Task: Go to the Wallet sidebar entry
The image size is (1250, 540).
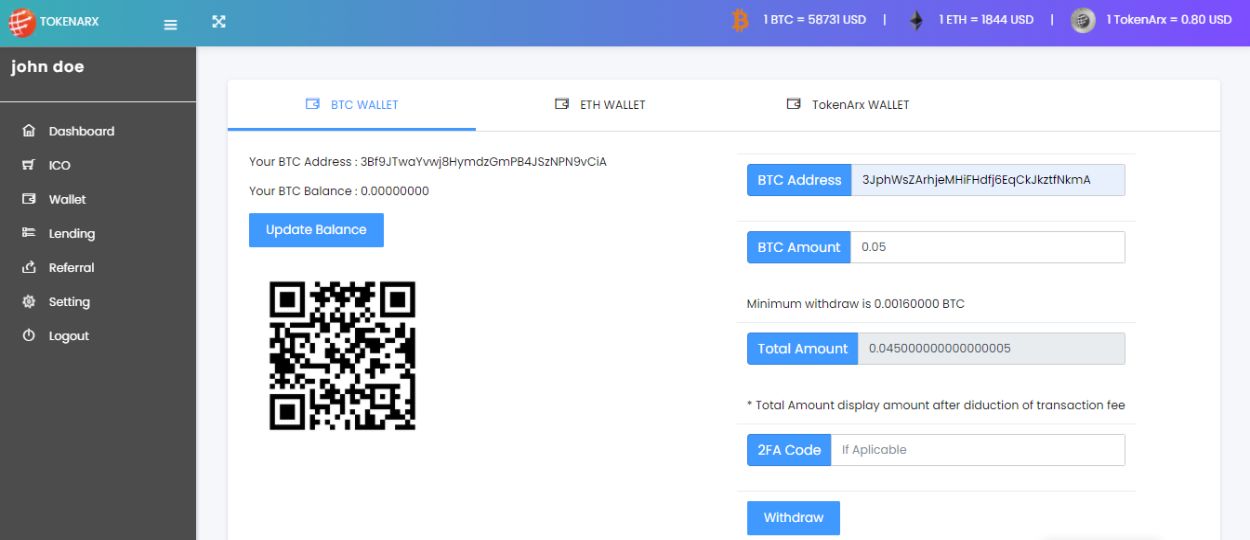Action: [98, 199]
